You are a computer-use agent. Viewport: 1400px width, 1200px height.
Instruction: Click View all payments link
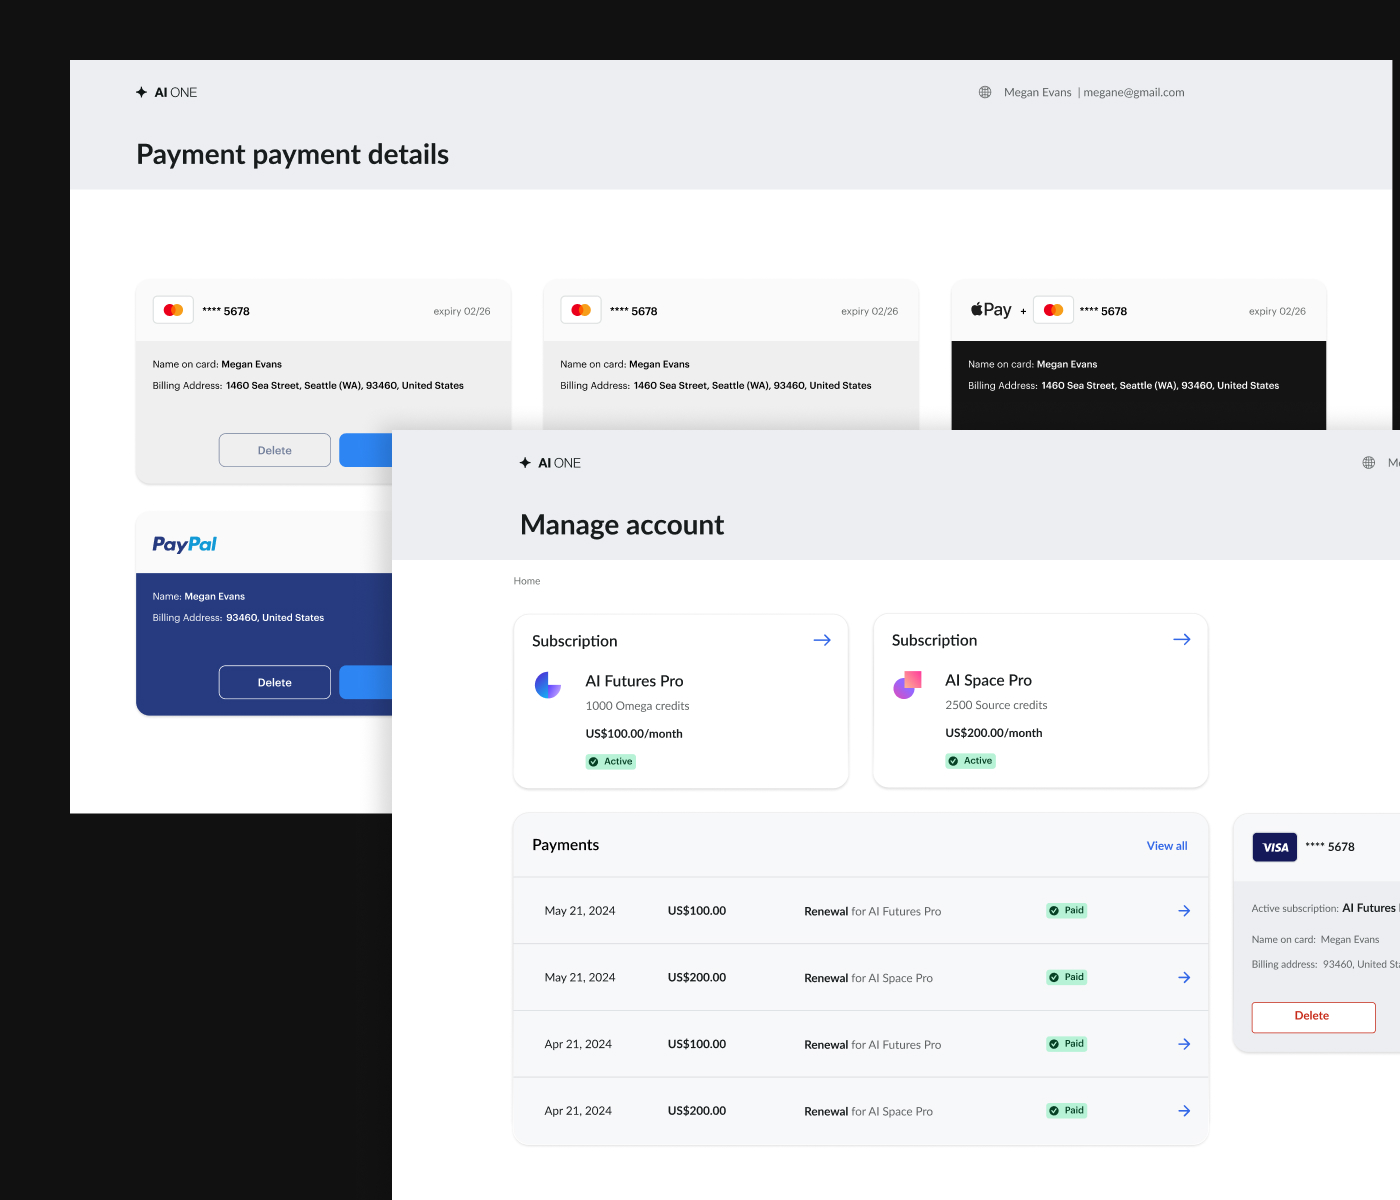pyautogui.click(x=1166, y=845)
